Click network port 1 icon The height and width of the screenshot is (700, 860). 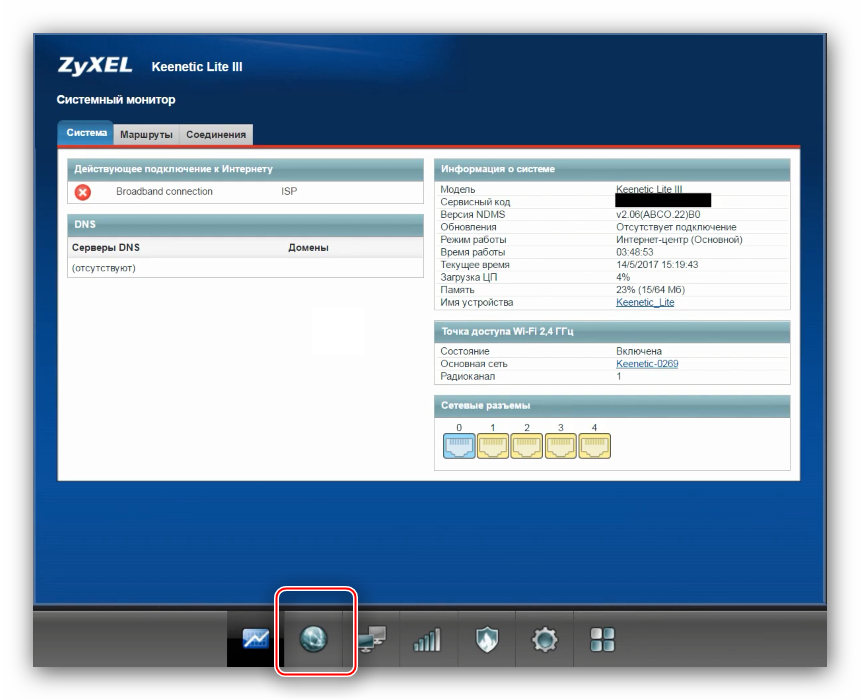[493, 445]
